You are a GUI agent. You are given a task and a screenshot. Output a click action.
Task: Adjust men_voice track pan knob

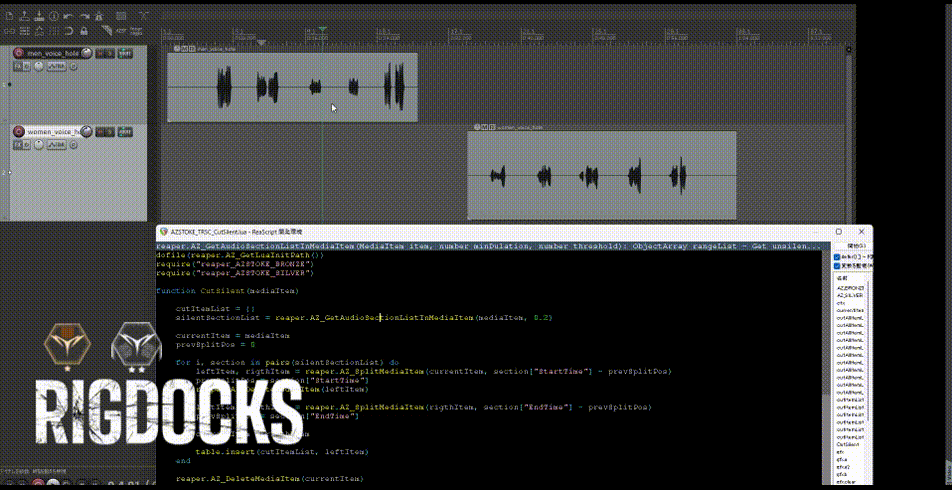[38, 66]
